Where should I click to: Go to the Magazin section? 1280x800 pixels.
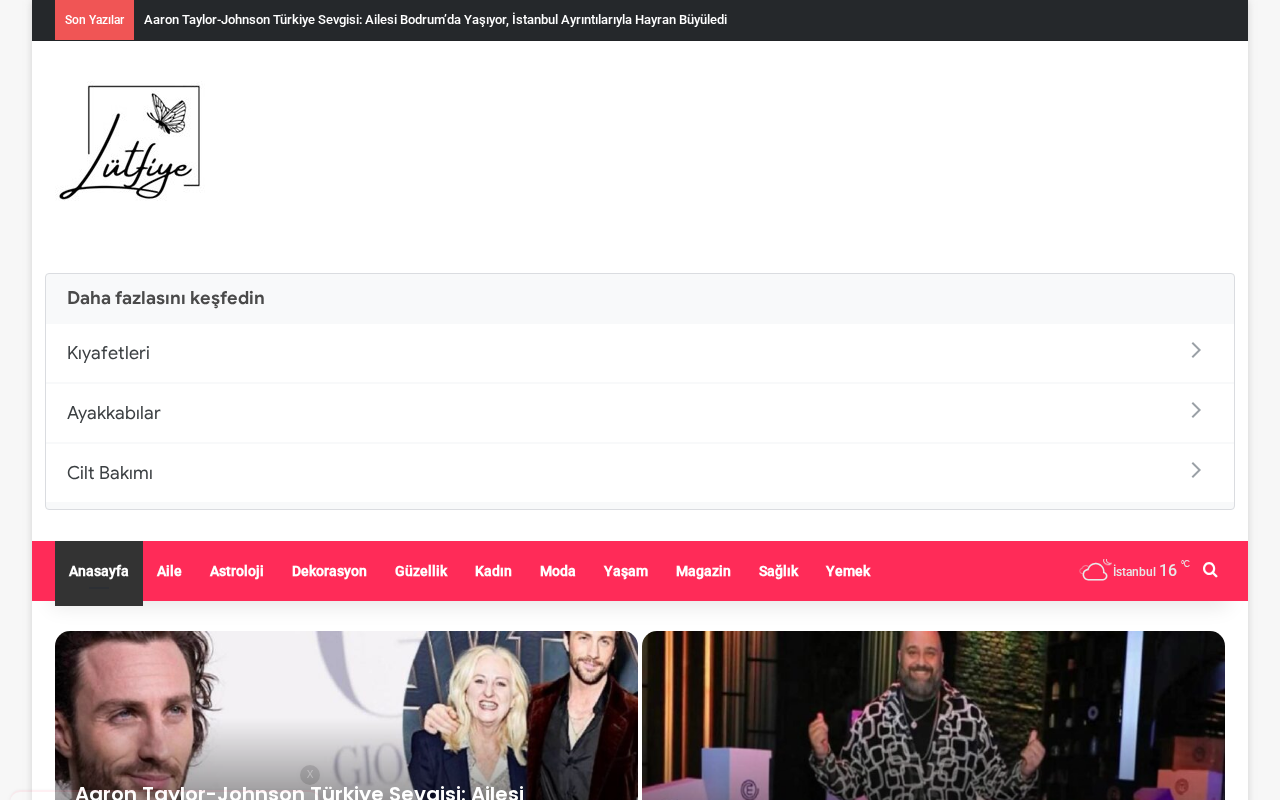(703, 571)
